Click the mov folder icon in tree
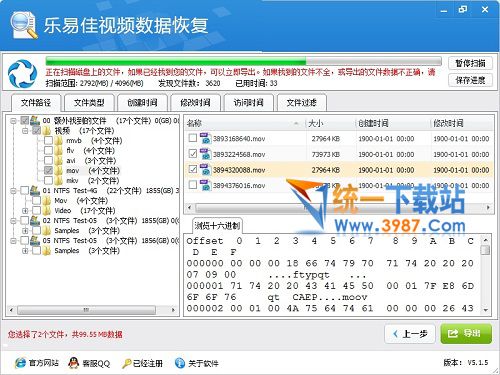This screenshot has height=375, width=500. tap(59, 171)
